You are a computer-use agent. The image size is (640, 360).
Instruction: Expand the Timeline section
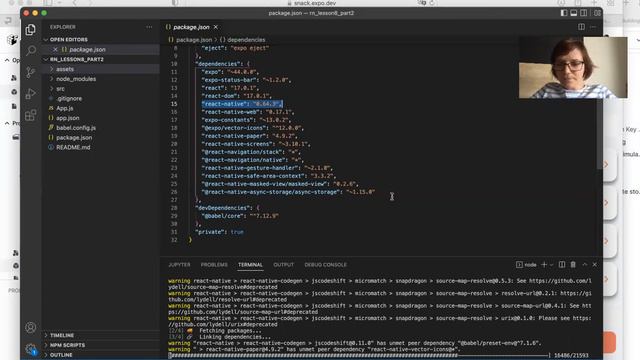[x=62, y=335]
